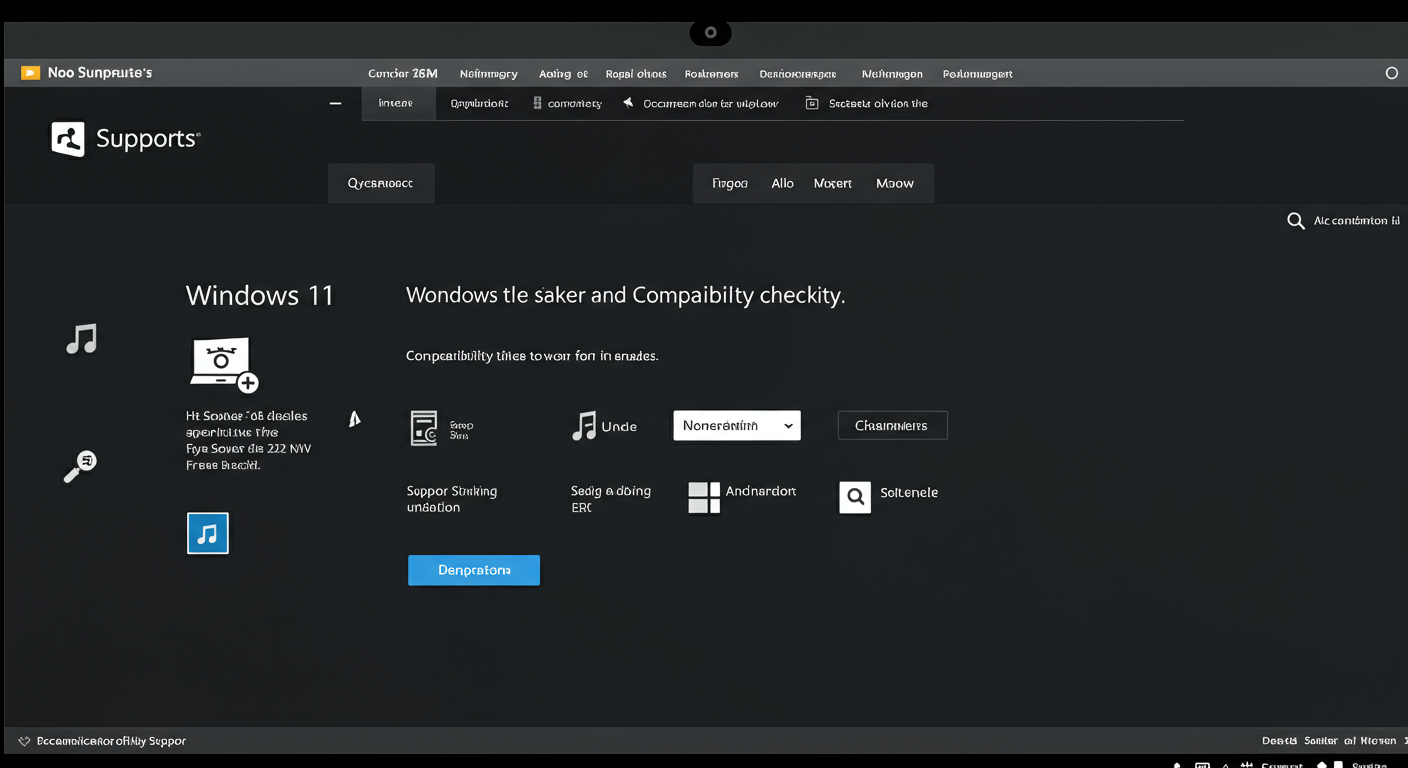Click the icon before 'comontaty' tab
This screenshot has width=1408, height=768.
[x=538, y=103]
